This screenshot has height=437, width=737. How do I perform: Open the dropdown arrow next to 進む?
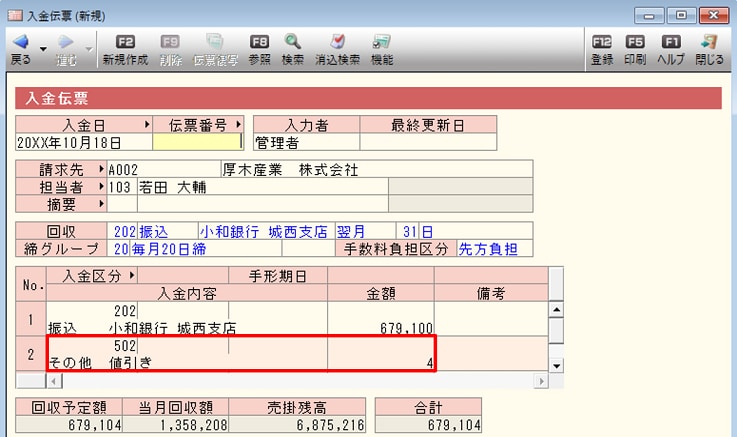coord(88,49)
